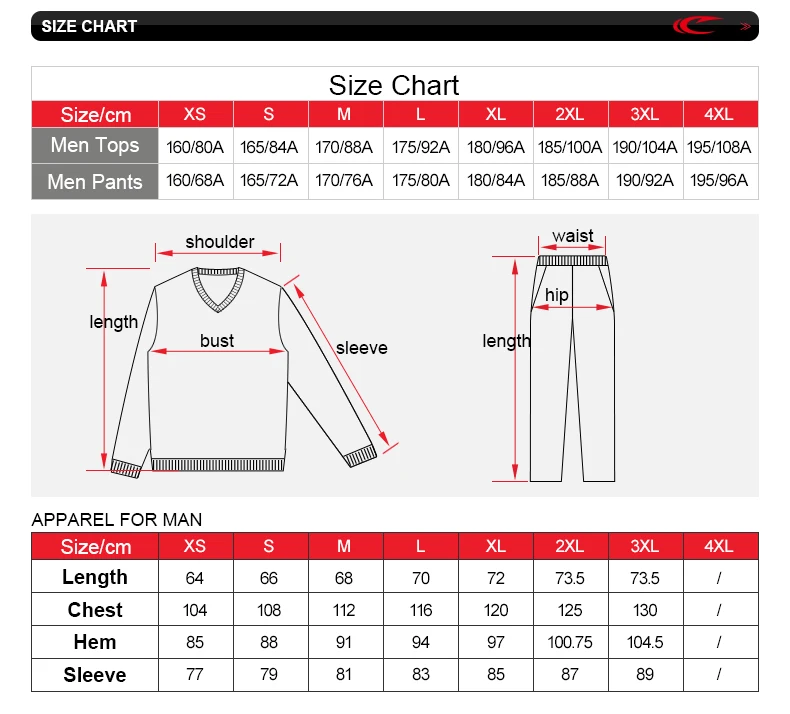Viewport: 790px width, 714px height.
Task: Click the 'waist' diagram label
Action: click(573, 236)
